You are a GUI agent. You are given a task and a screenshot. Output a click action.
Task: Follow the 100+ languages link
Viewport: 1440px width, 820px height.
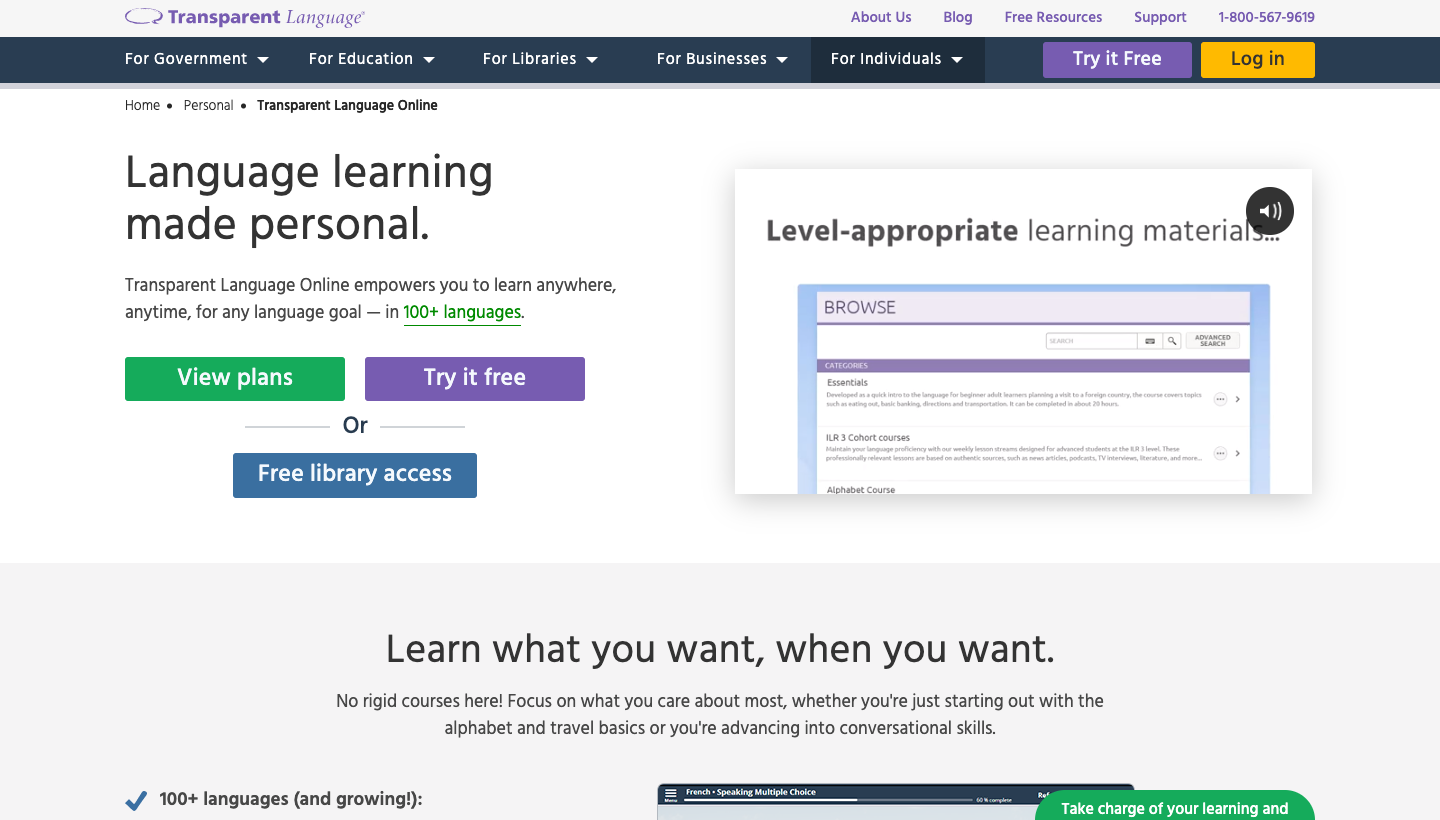(x=462, y=312)
